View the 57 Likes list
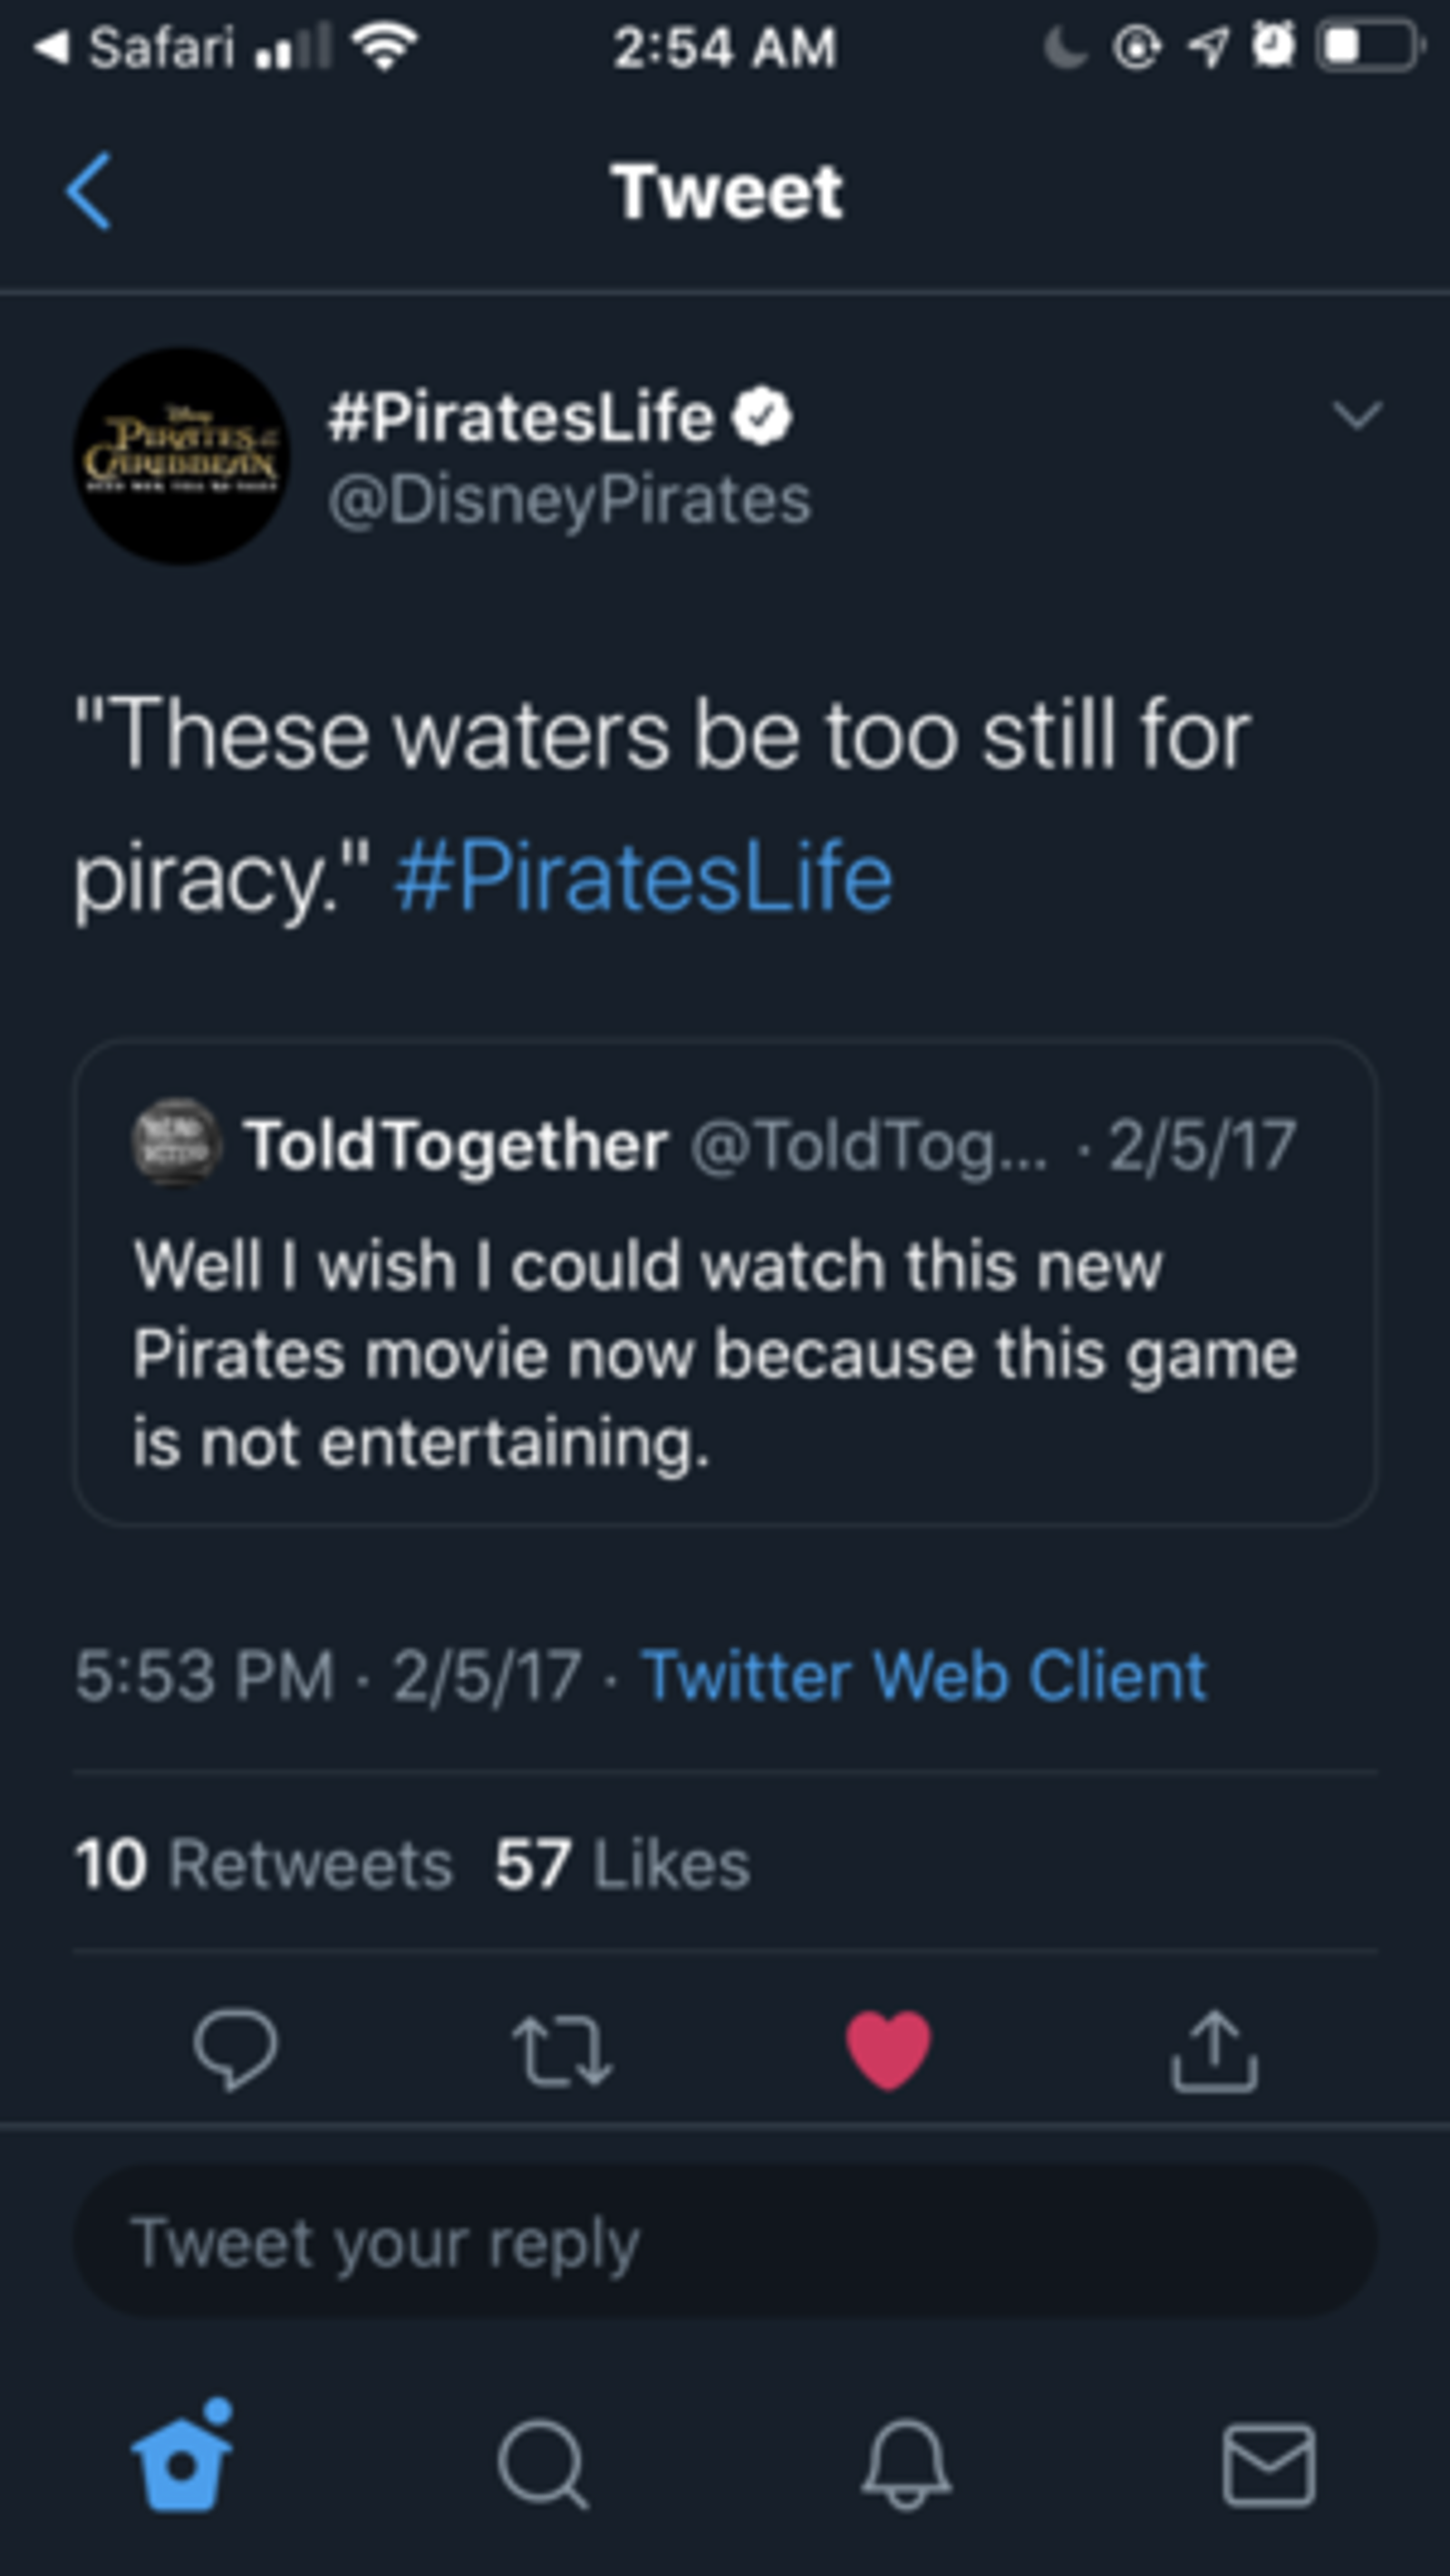 pyautogui.click(x=622, y=1864)
